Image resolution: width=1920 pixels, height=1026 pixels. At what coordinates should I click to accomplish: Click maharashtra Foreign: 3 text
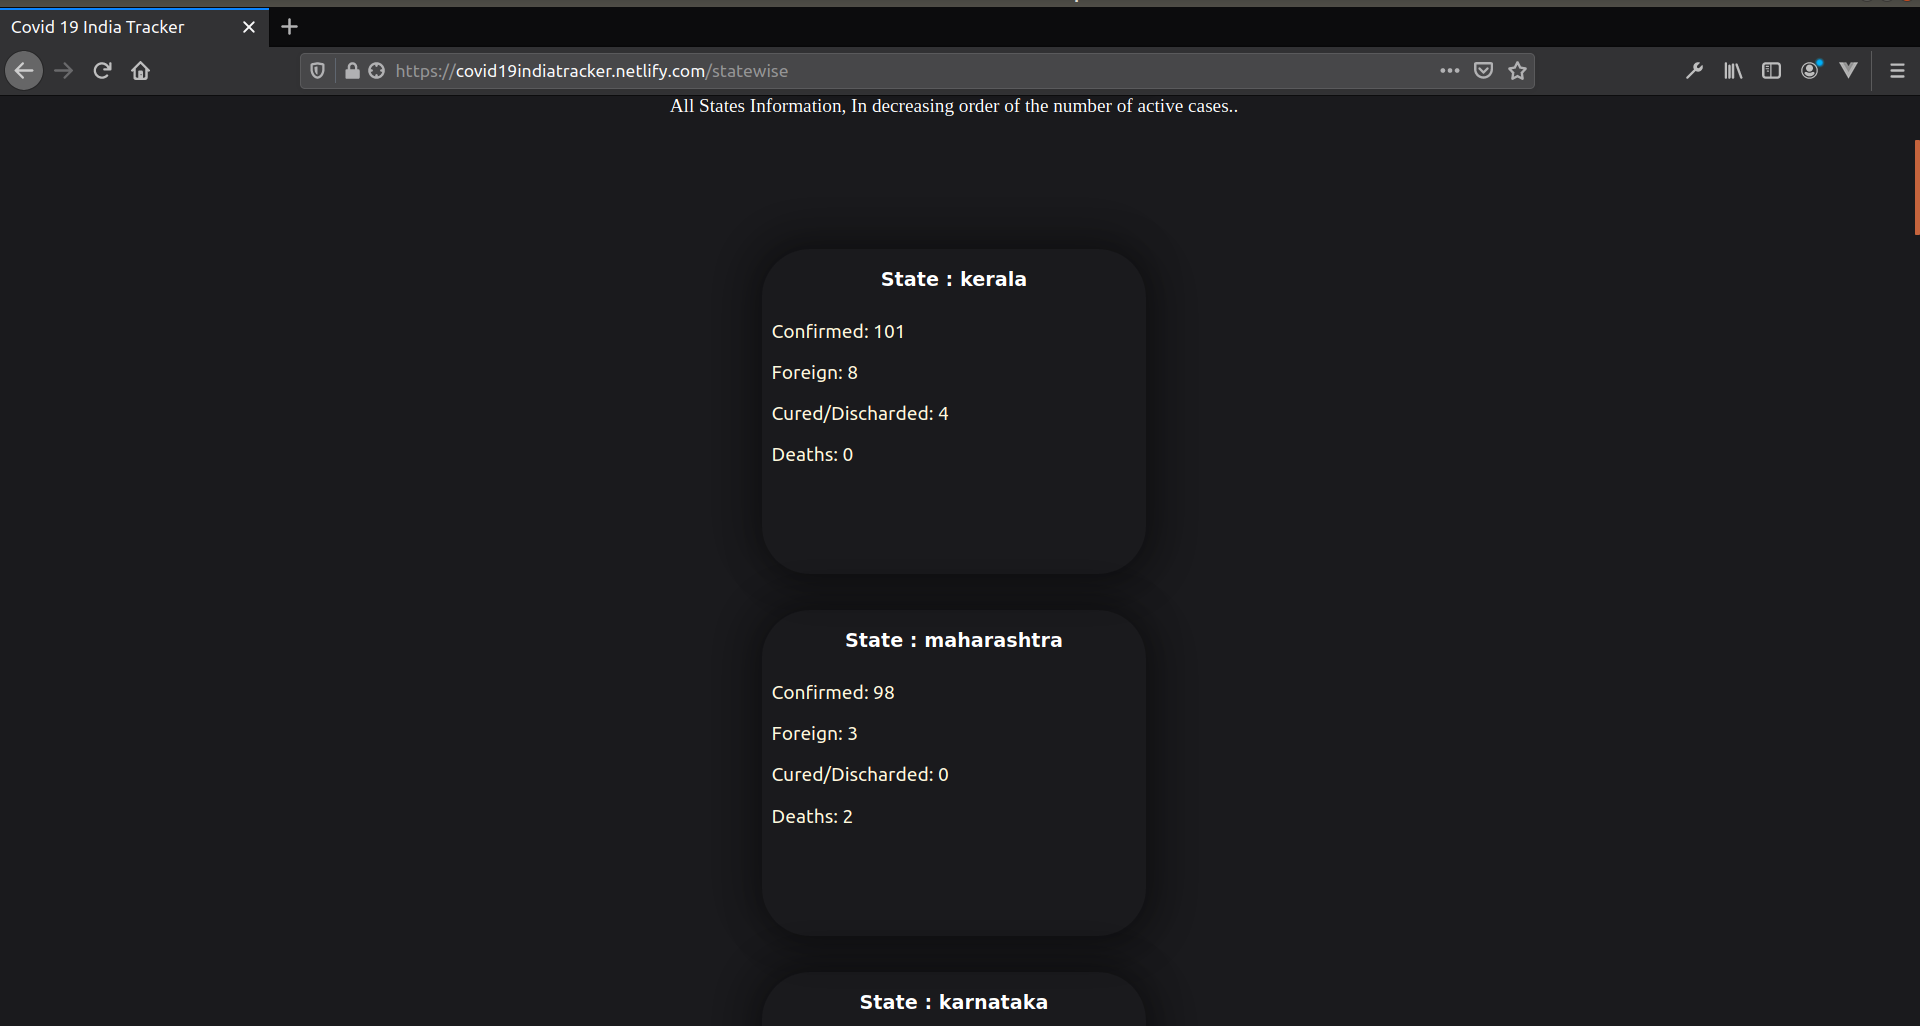pyautogui.click(x=815, y=734)
